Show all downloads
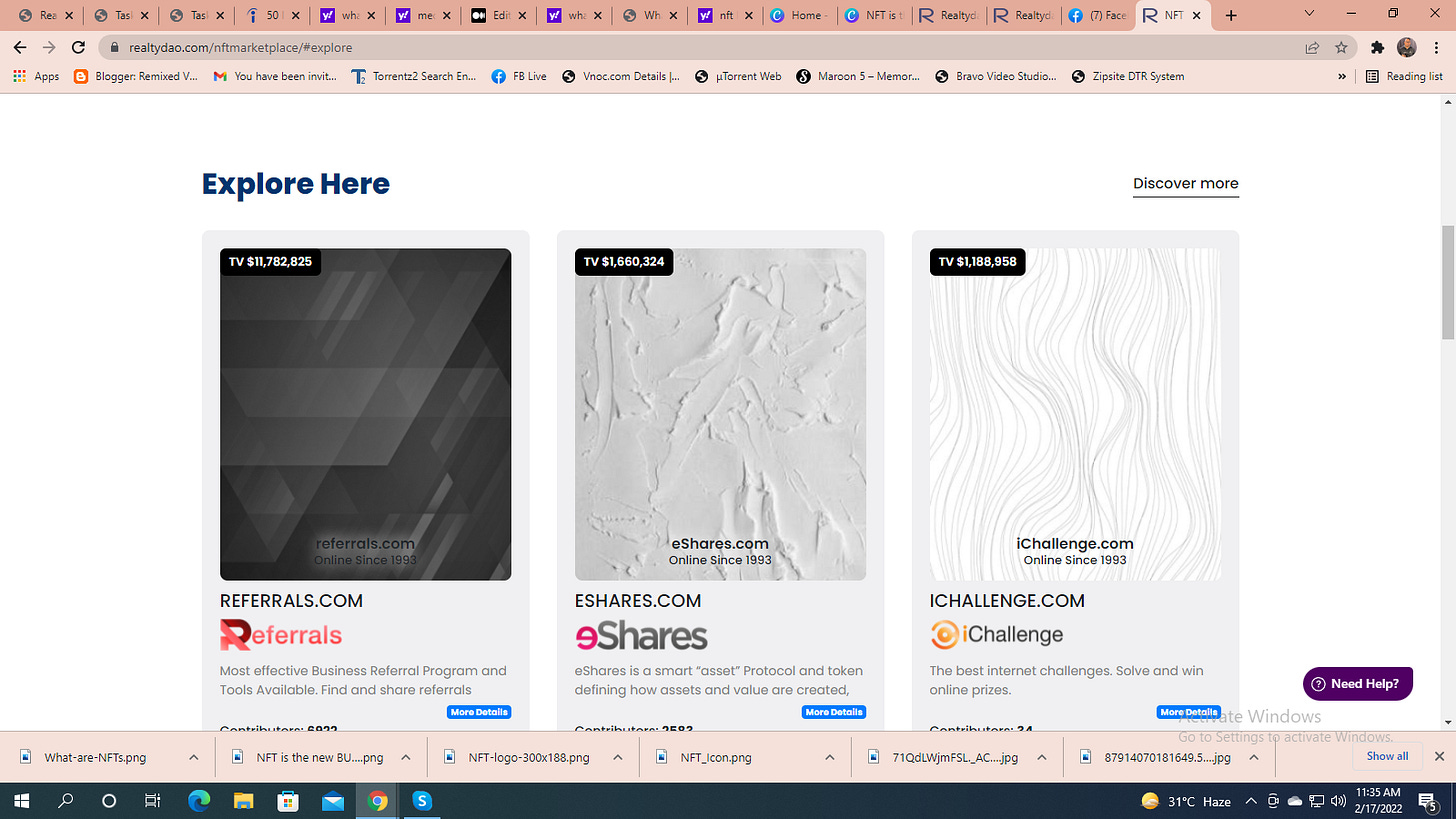The image size is (1456, 819). click(1387, 756)
